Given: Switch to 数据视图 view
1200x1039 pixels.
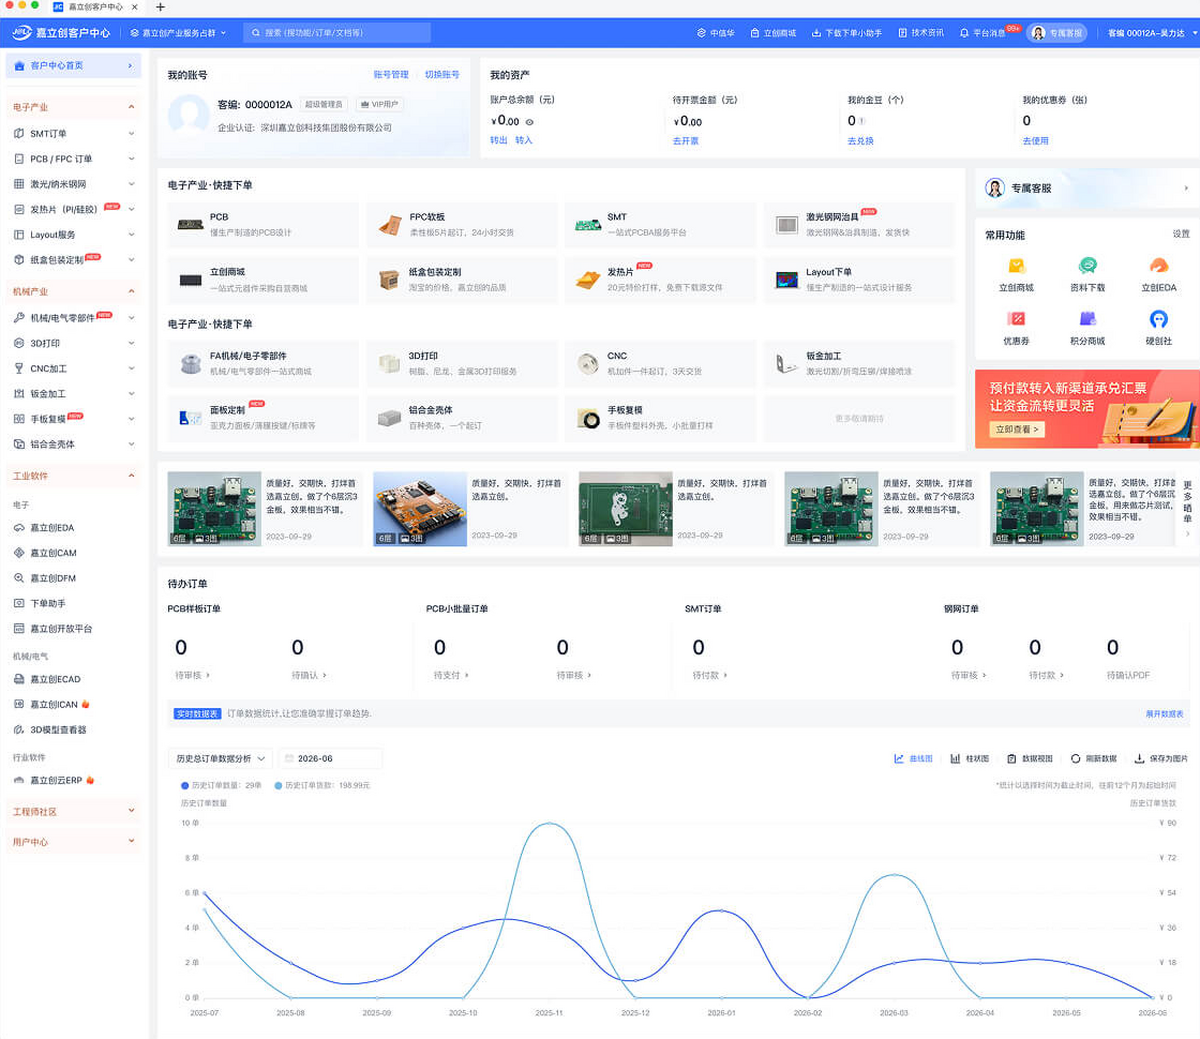Looking at the screenshot, I should (1030, 759).
